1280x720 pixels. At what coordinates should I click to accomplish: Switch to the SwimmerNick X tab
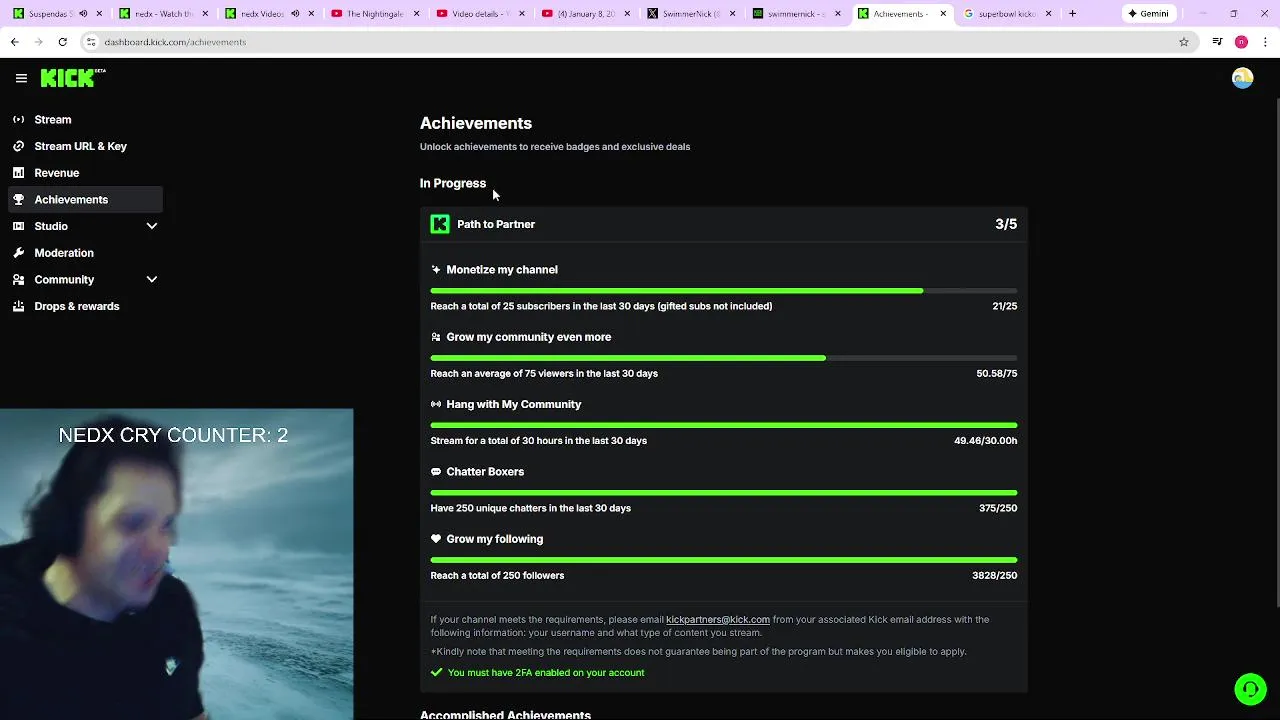click(692, 14)
